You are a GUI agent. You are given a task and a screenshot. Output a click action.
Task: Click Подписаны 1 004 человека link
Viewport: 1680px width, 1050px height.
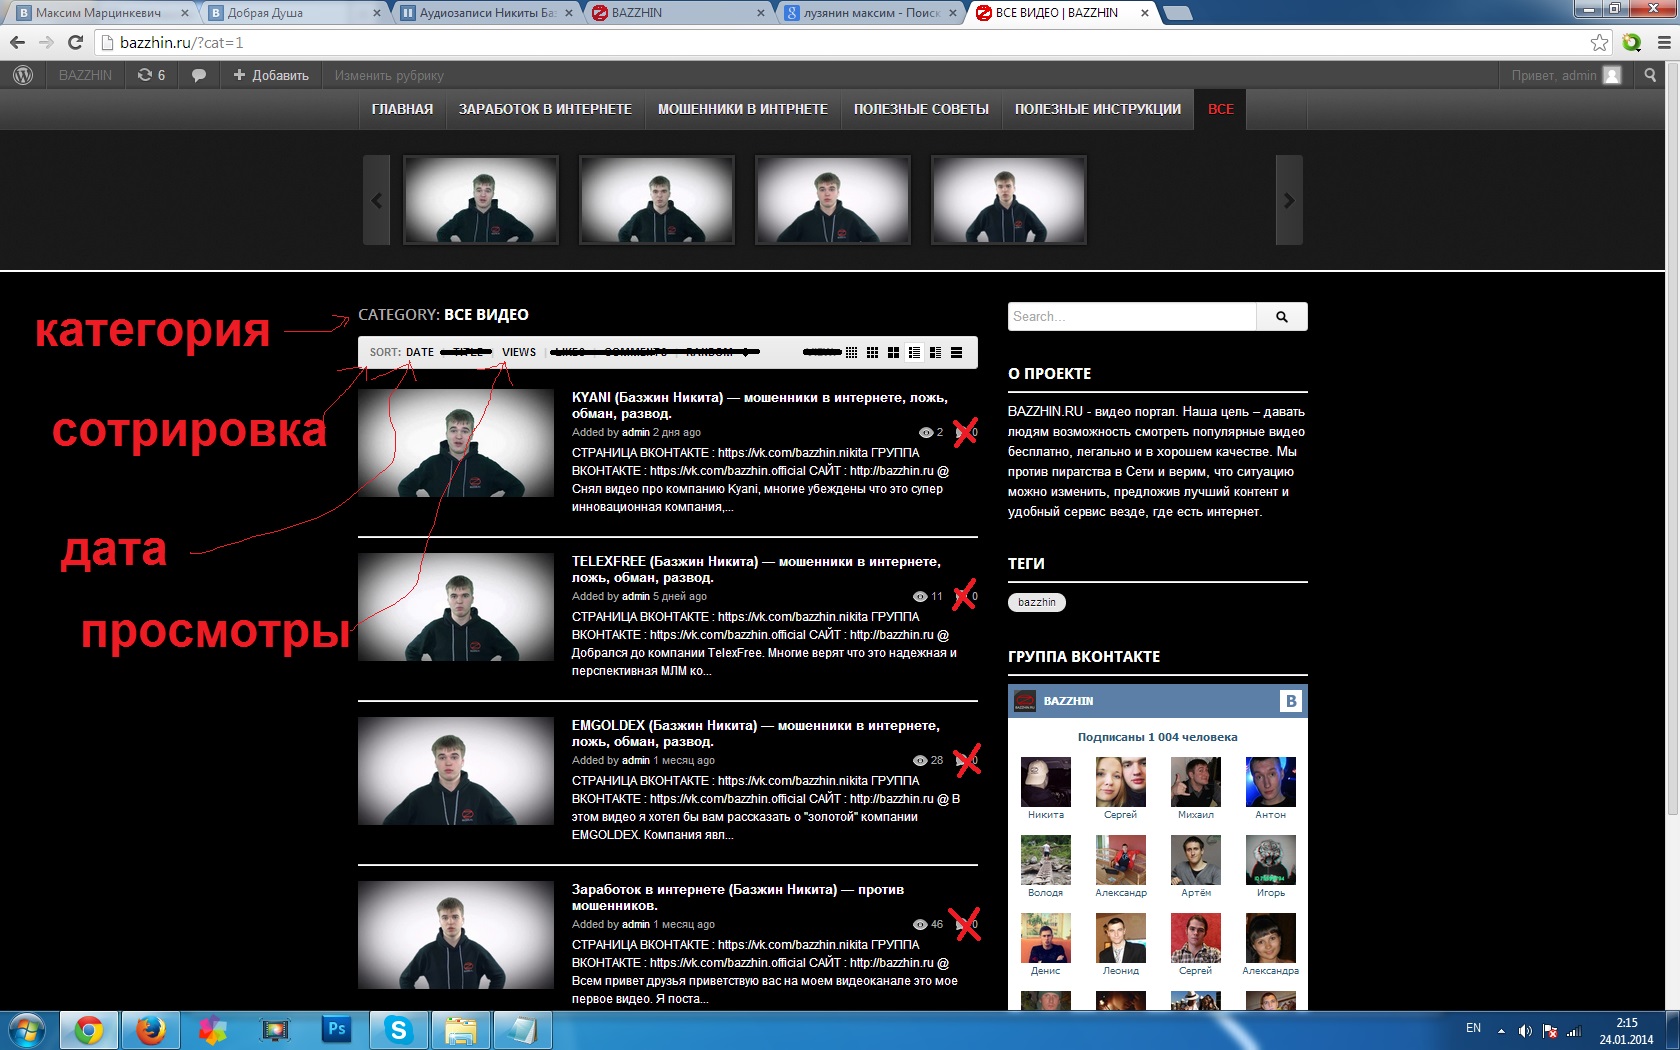point(1157,737)
